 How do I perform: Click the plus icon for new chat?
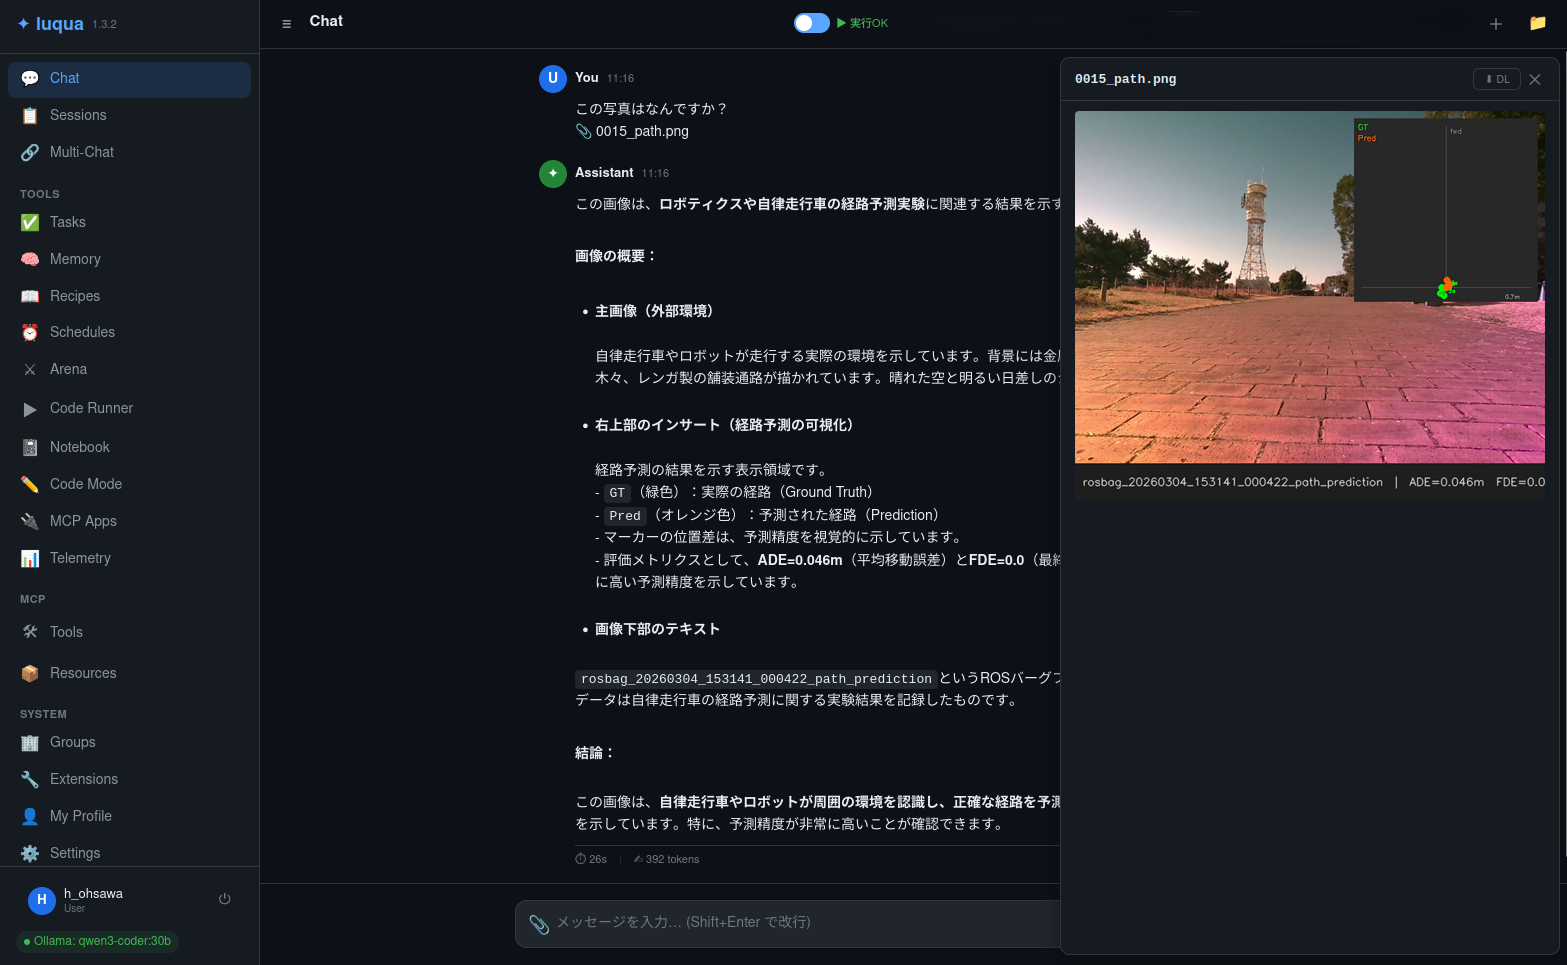pos(1495,24)
